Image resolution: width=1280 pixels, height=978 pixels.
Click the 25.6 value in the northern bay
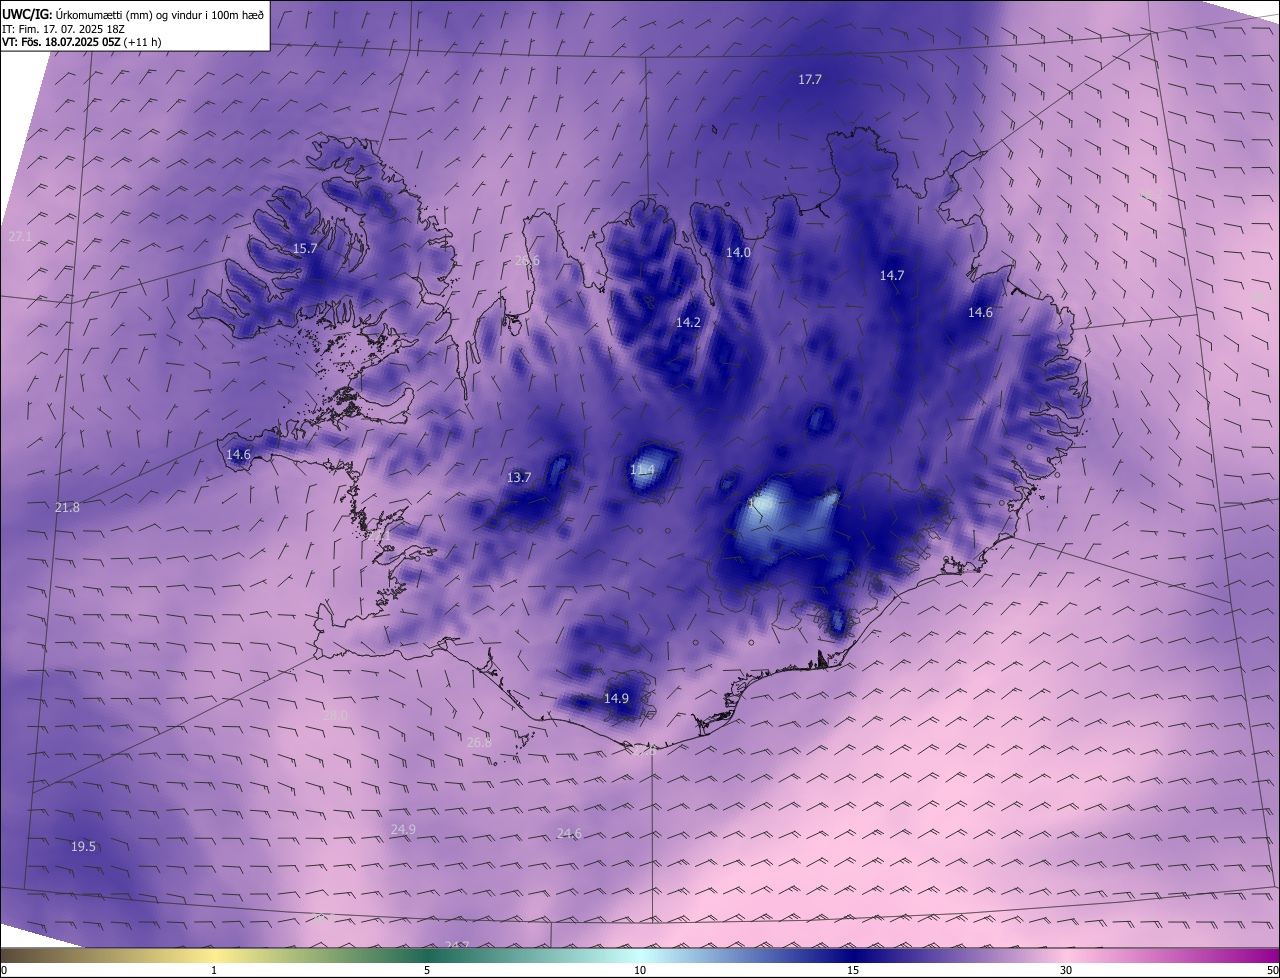[x=527, y=260]
